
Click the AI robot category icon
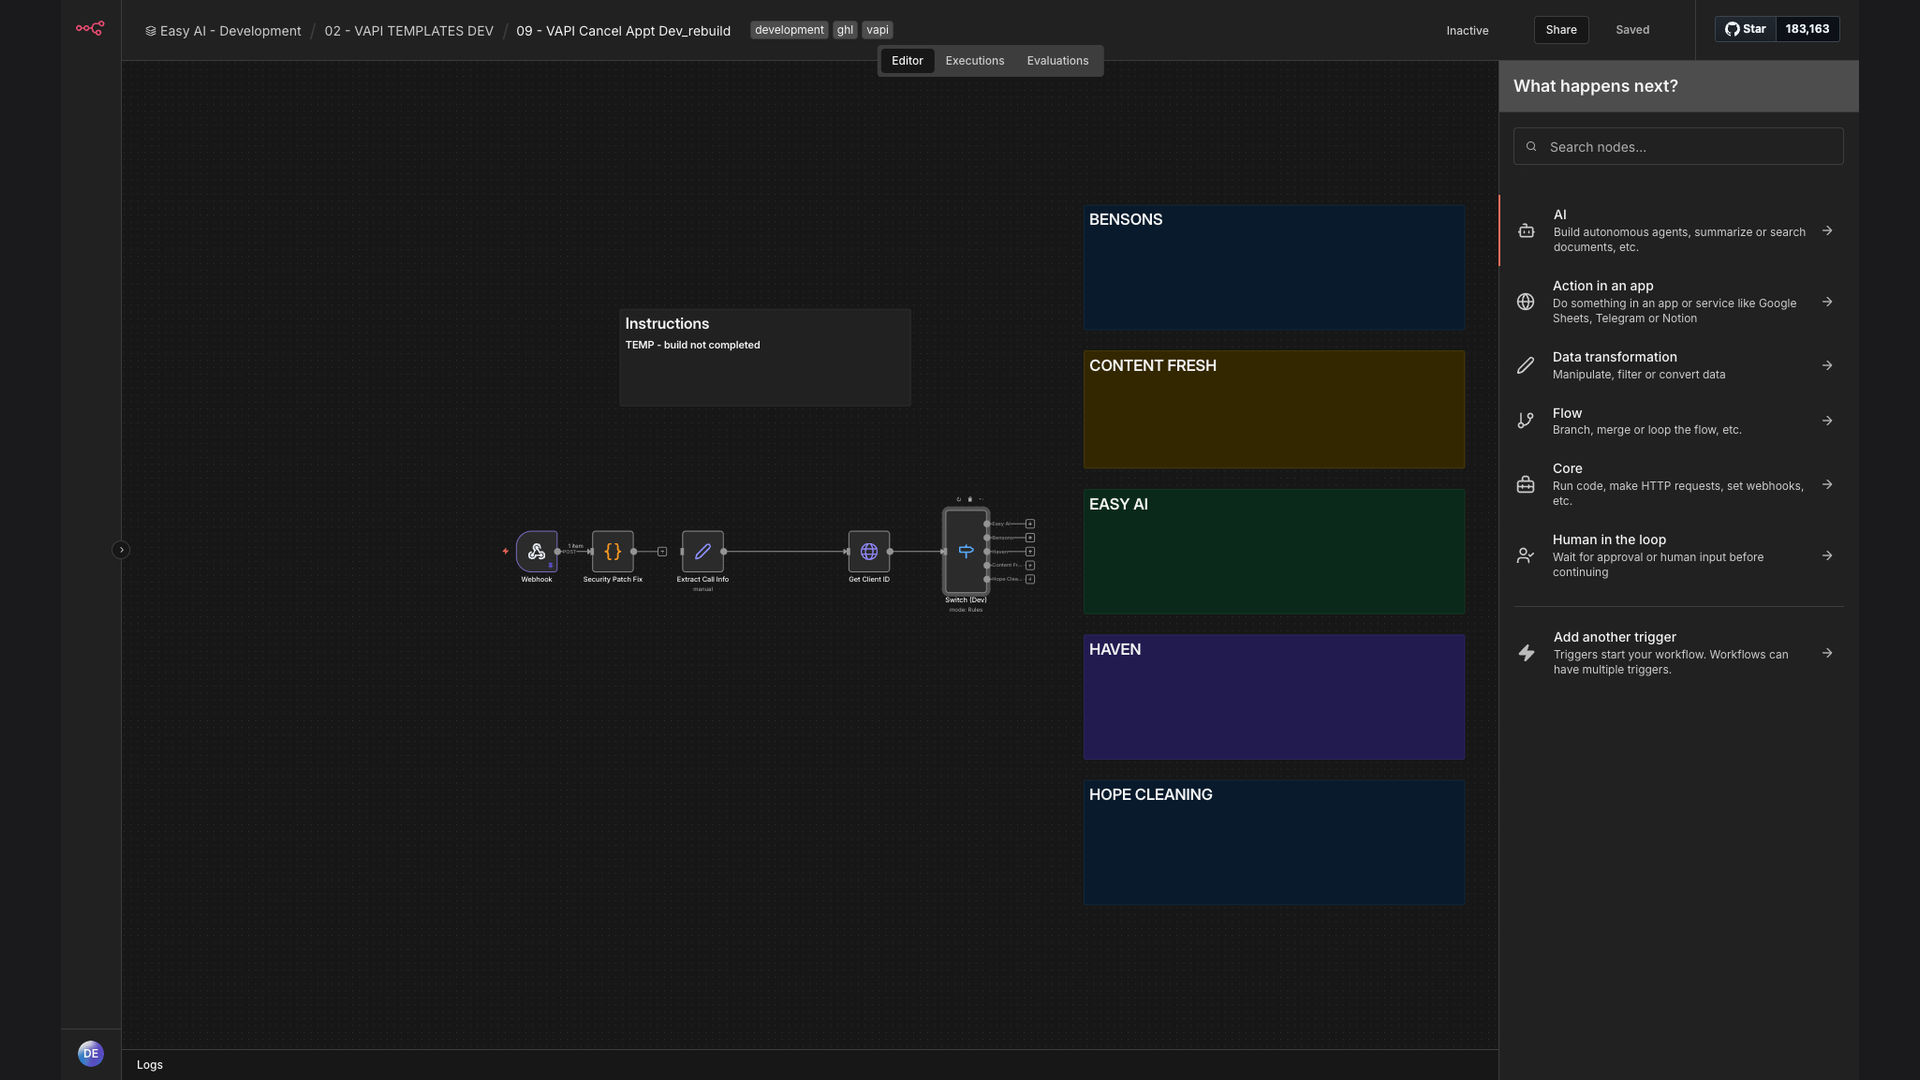(x=1526, y=231)
